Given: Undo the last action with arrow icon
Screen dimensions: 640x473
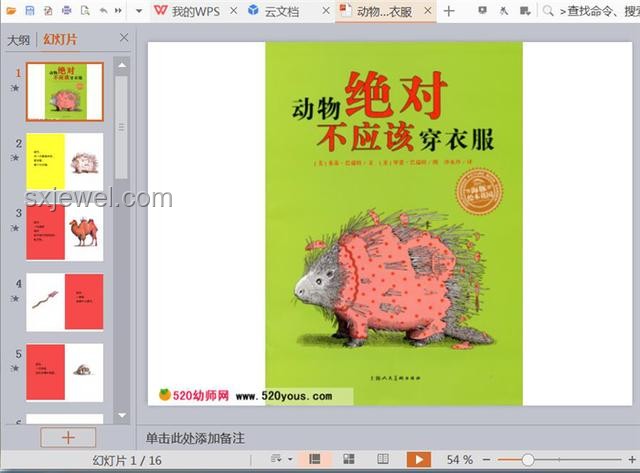Looking at the screenshot, I should pos(103,11).
